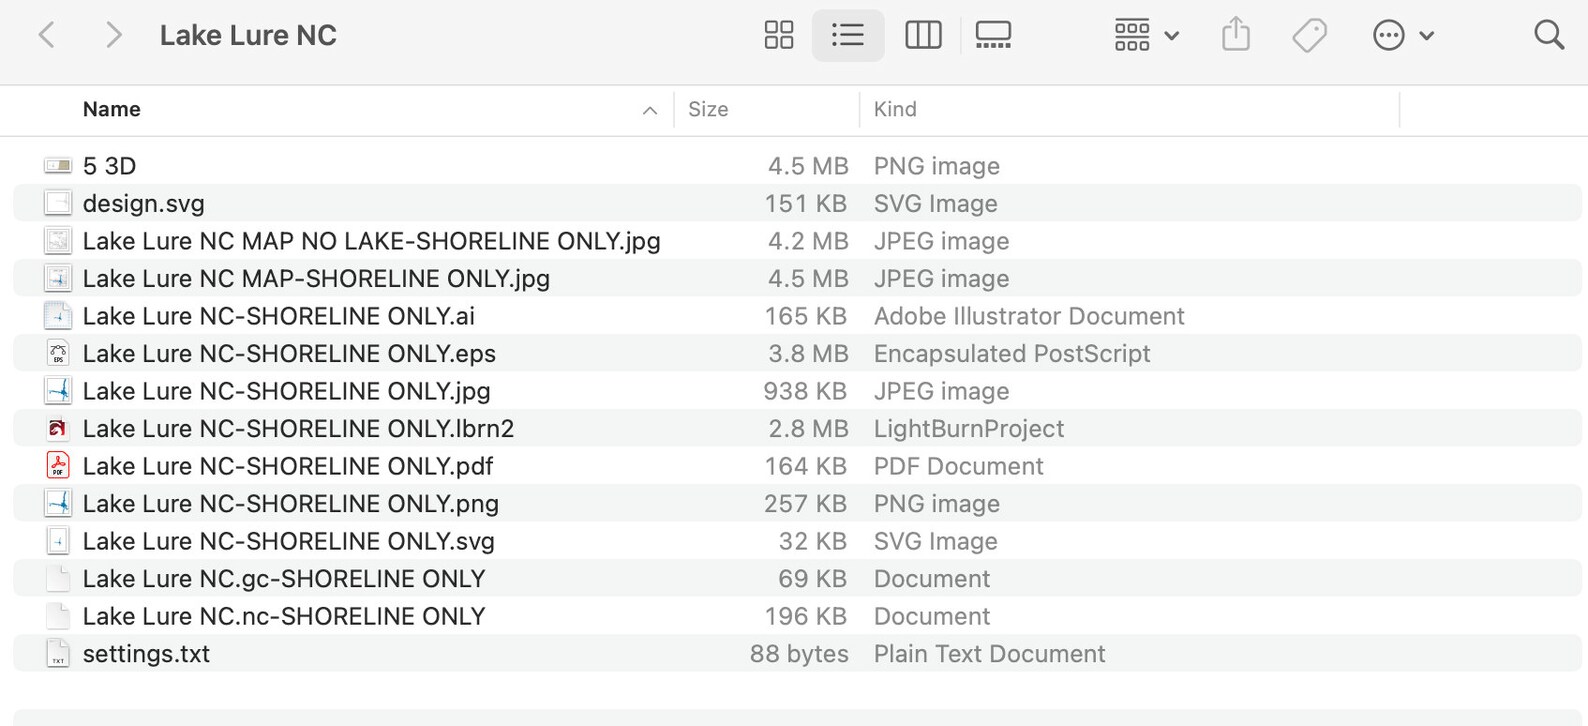Select the settings.txt file

797,653
